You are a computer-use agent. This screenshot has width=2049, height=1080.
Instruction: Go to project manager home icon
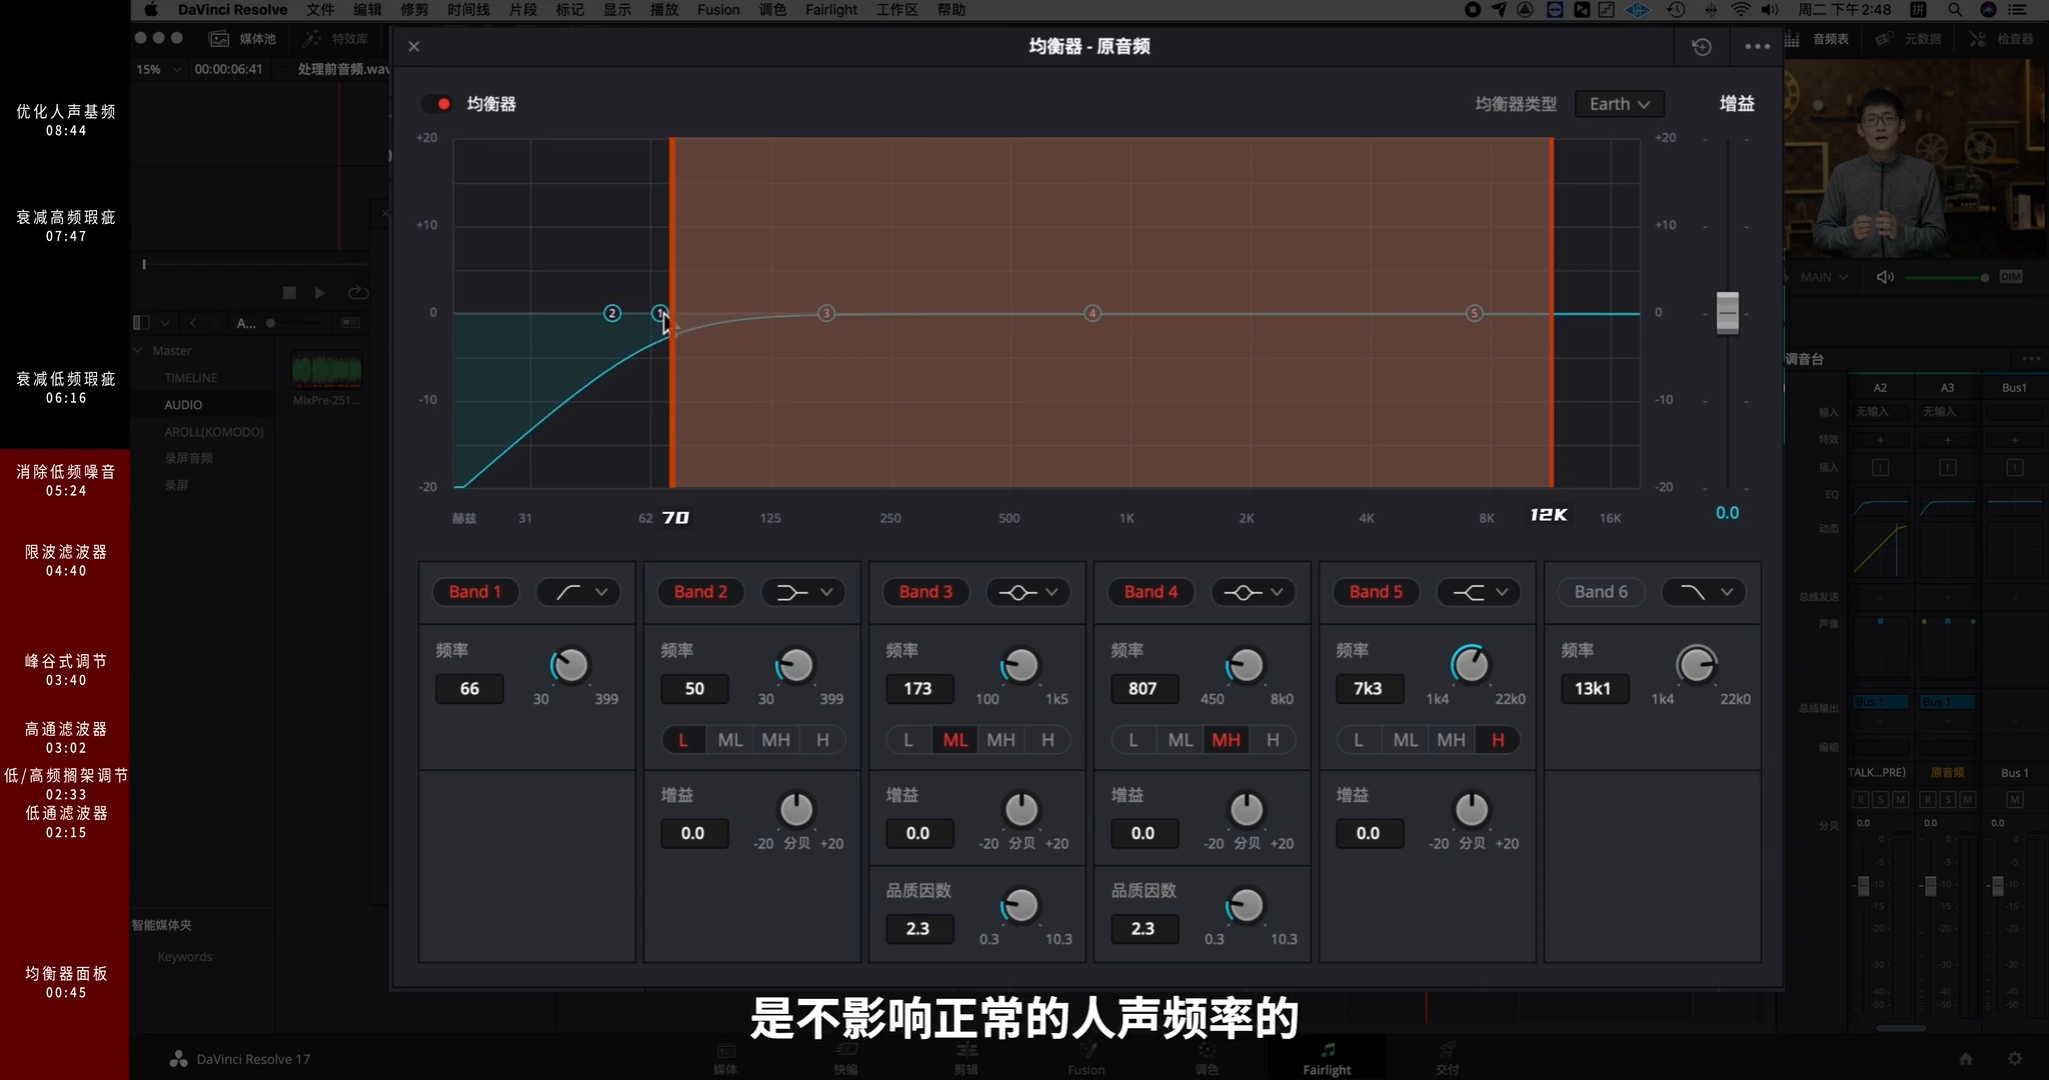1966,1058
